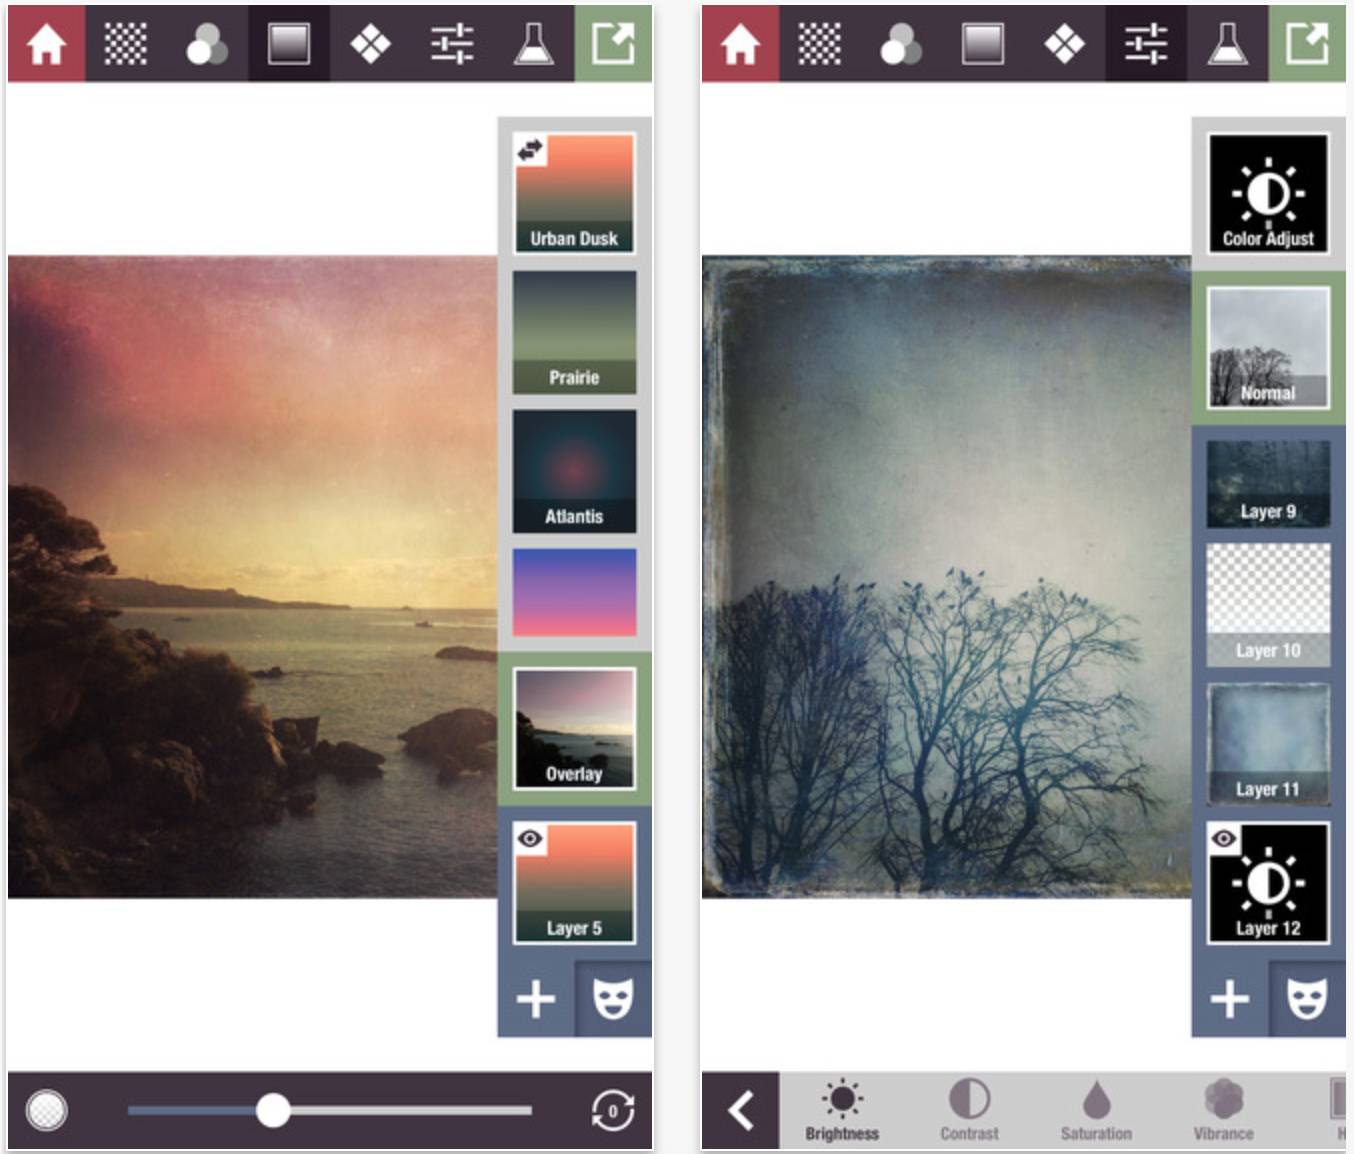Select the Prairie gradient
This screenshot has height=1154, width=1354.
tap(574, 332)
